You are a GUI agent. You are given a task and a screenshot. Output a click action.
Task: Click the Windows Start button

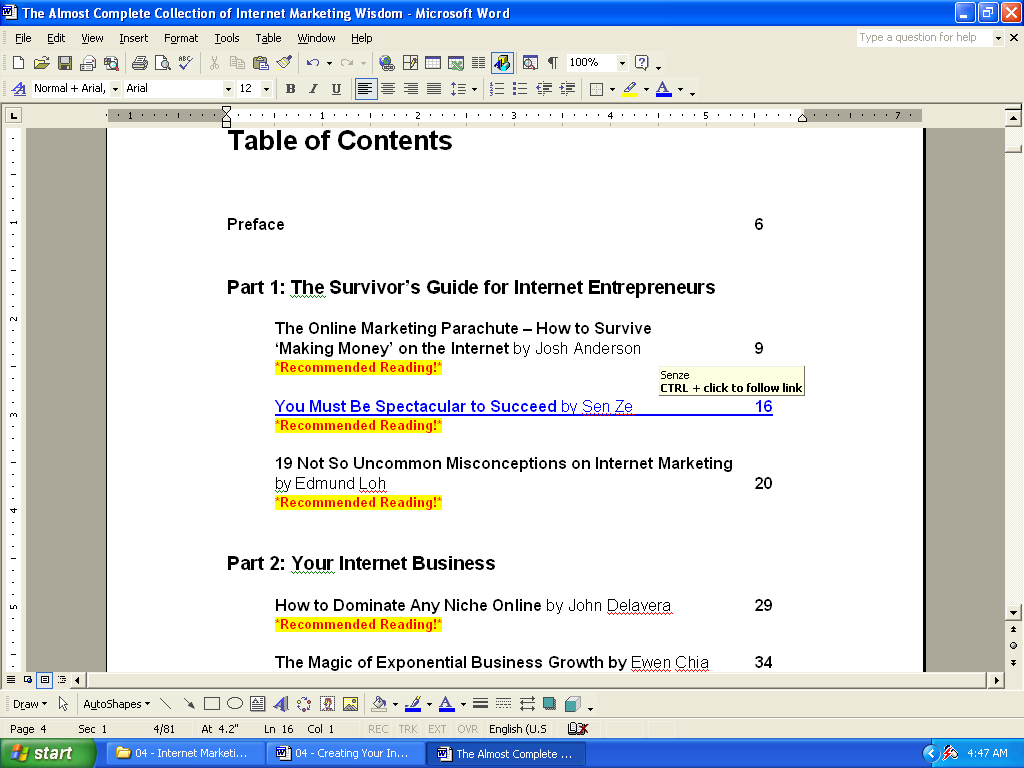click(x=48, y=753)
